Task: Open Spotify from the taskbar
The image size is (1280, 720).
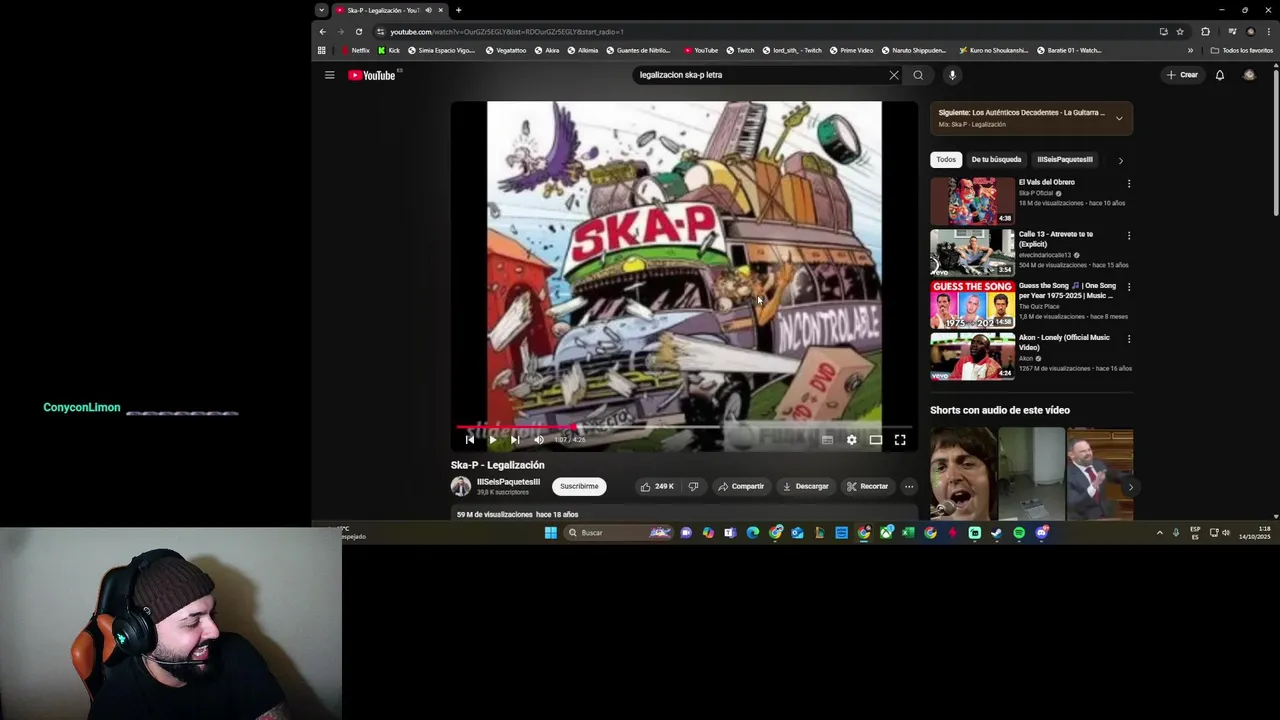Action: coord(1019,533)
